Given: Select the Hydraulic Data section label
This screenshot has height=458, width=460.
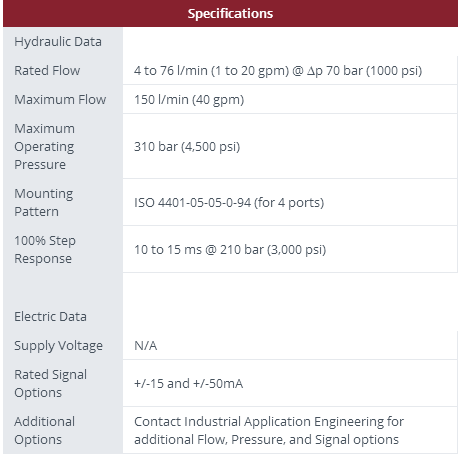Looking at the screenshot, I should click(x=58, y=42).
